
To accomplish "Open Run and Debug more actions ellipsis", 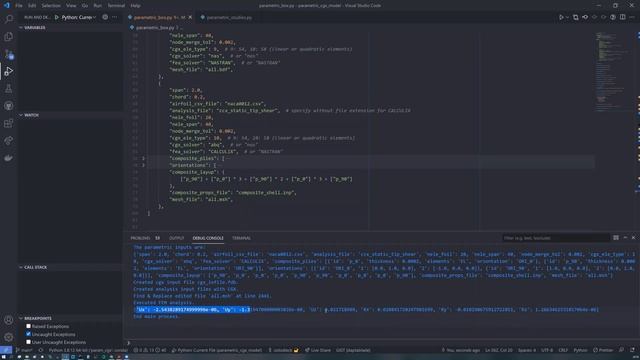I will click(x=115, y=17).
